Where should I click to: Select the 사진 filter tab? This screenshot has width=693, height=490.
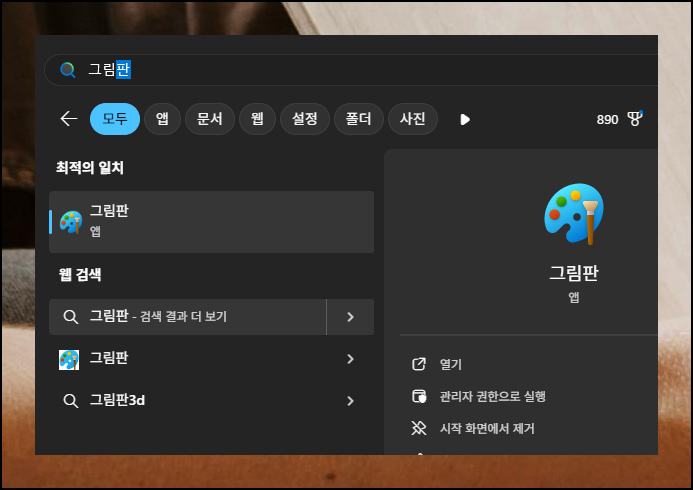coord(413,119)
